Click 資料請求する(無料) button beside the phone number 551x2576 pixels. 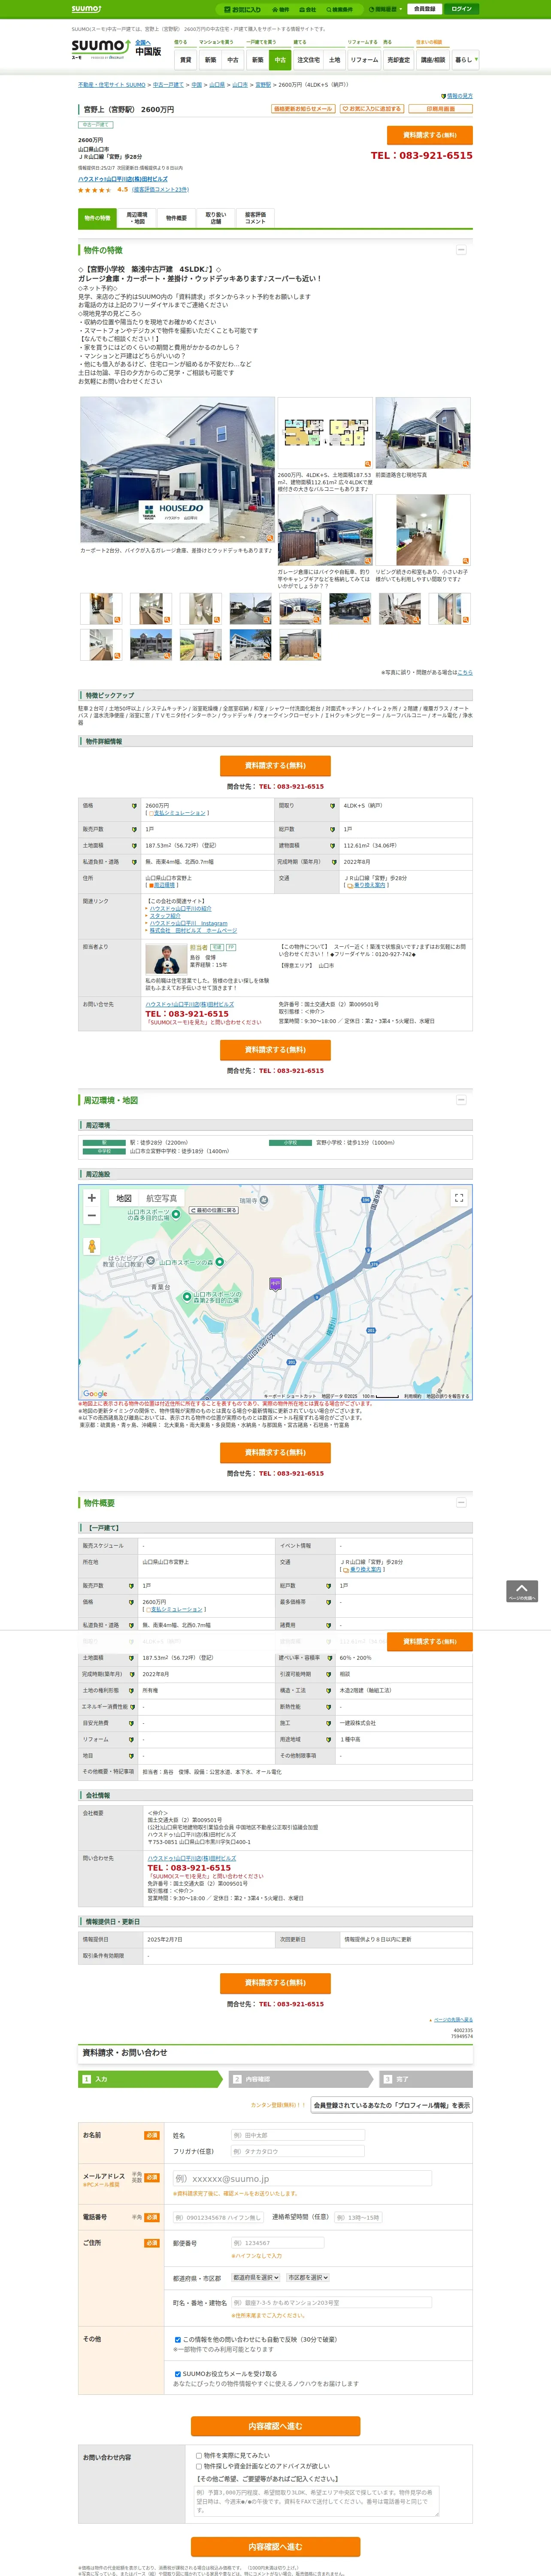tap(430, 135)
